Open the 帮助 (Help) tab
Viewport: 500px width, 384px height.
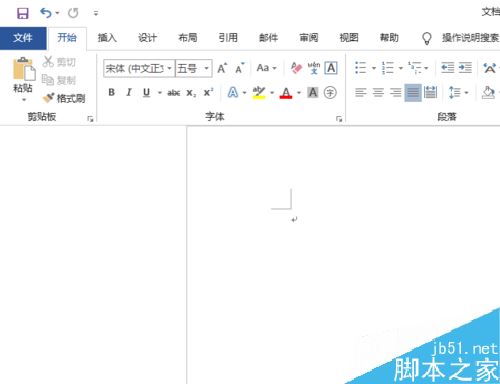[389, 38]
